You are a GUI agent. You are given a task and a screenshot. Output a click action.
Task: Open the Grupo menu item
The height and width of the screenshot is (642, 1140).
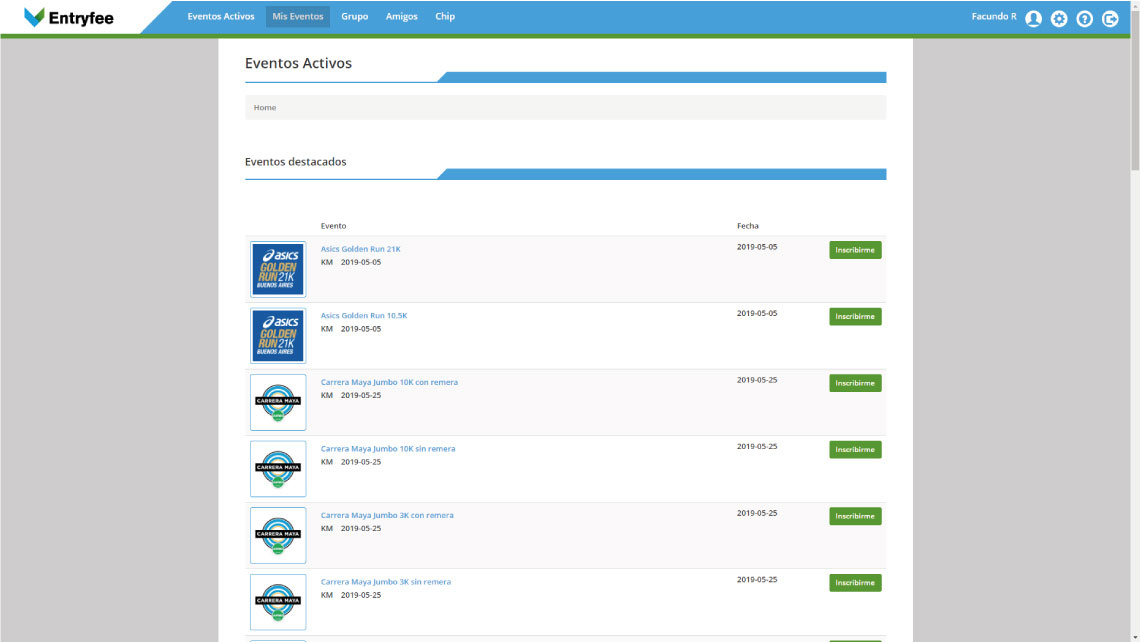coord(355,16)
